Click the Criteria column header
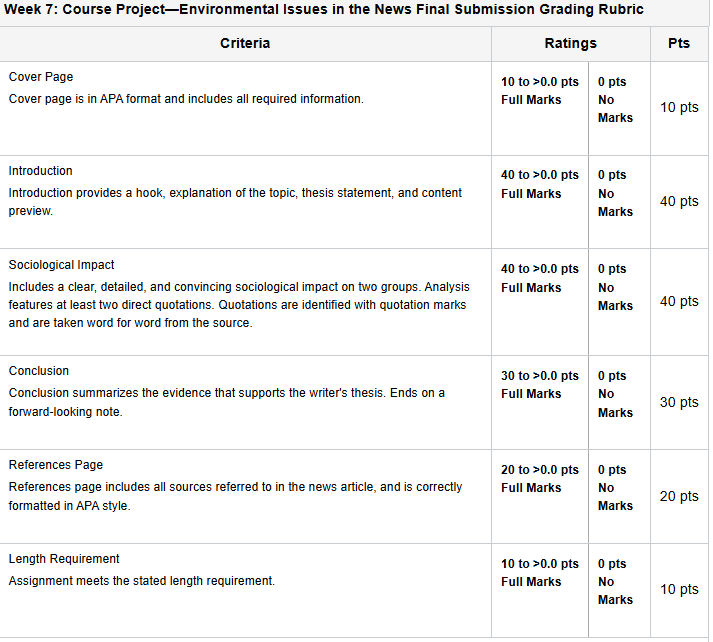 coord(245,44)
